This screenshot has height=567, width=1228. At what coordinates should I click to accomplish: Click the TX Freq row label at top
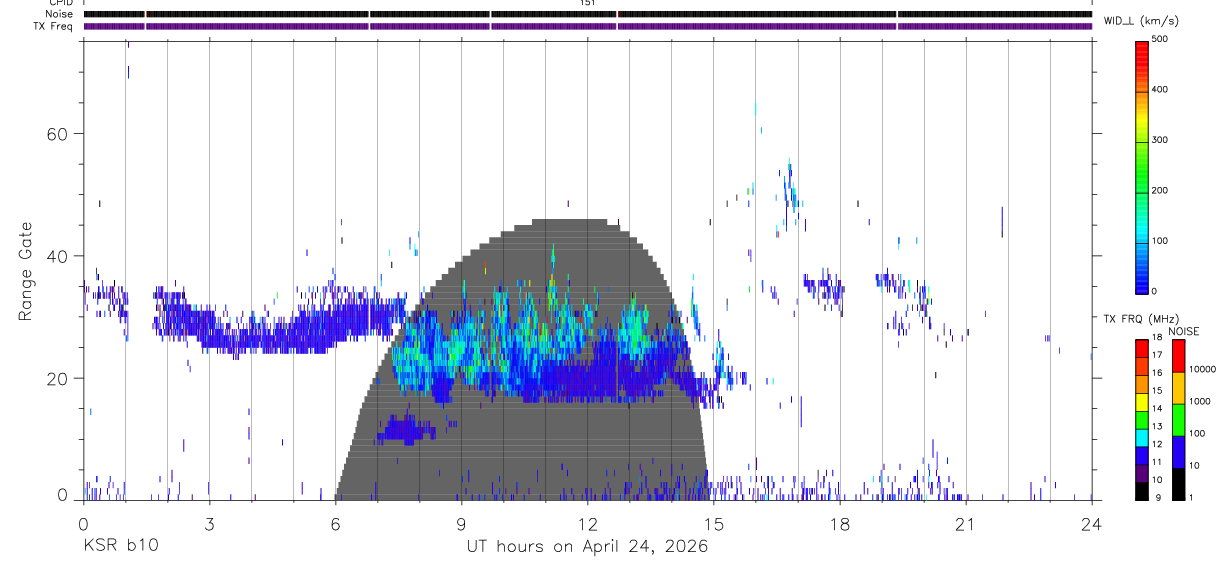(54, 26)
